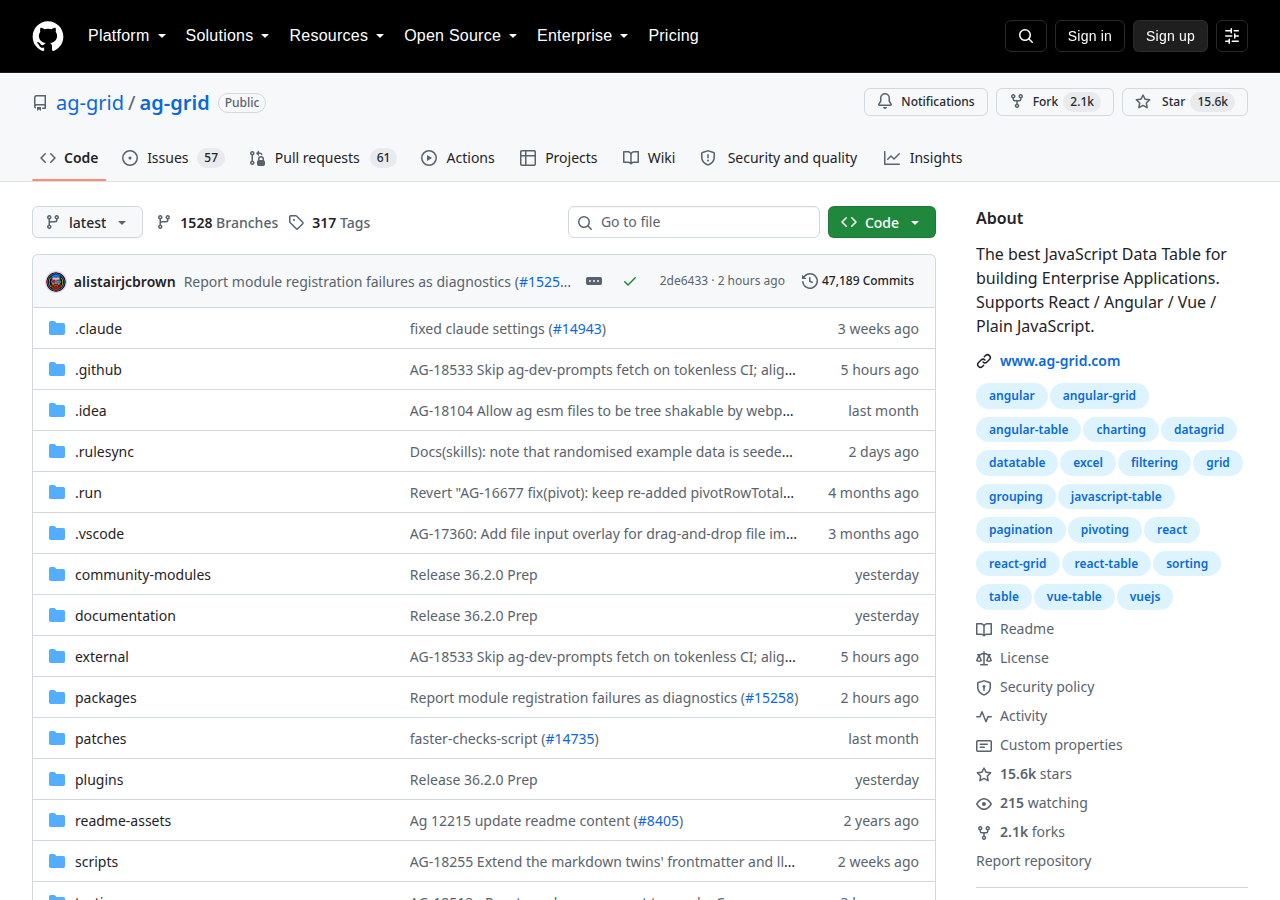Click the Notifications bell button
Screen dimensions: 1280x900
(x=926, y=102)
